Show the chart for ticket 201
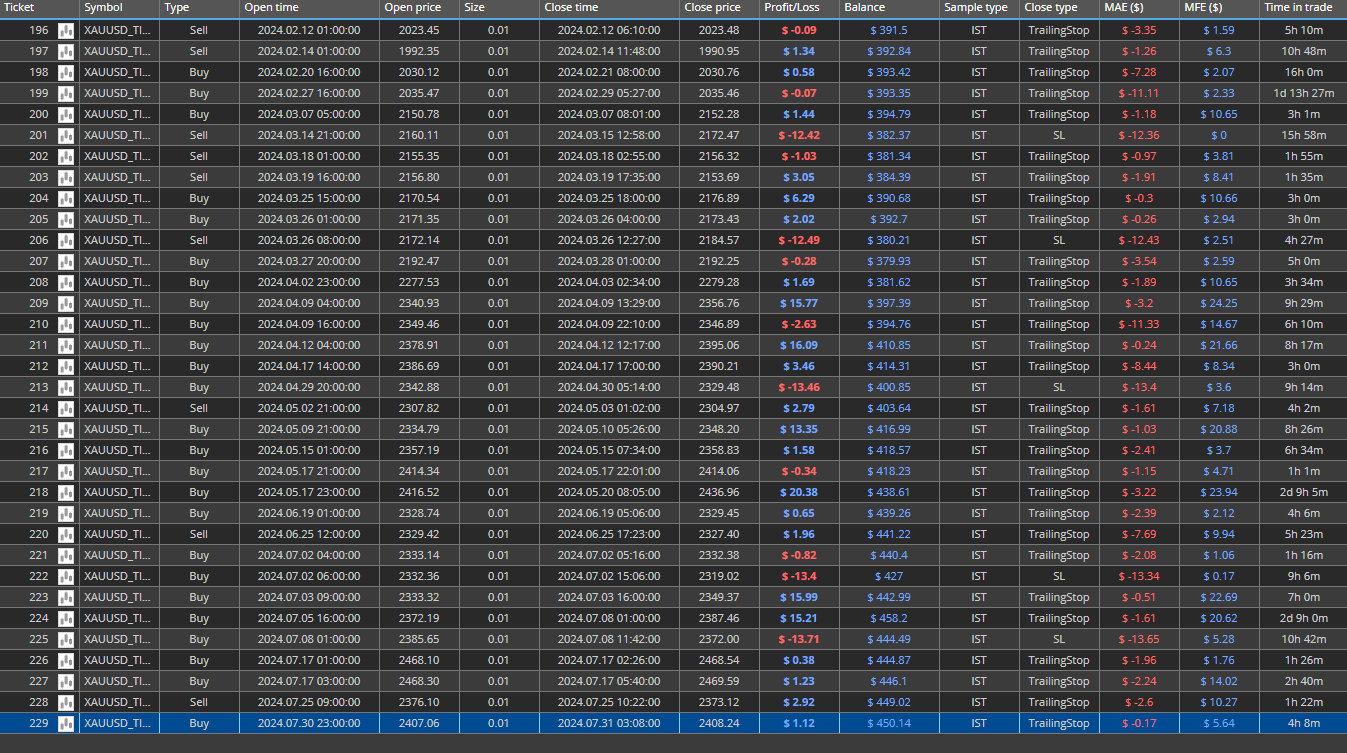Screen dimensions: 1347x753 (x=67, y=135)
